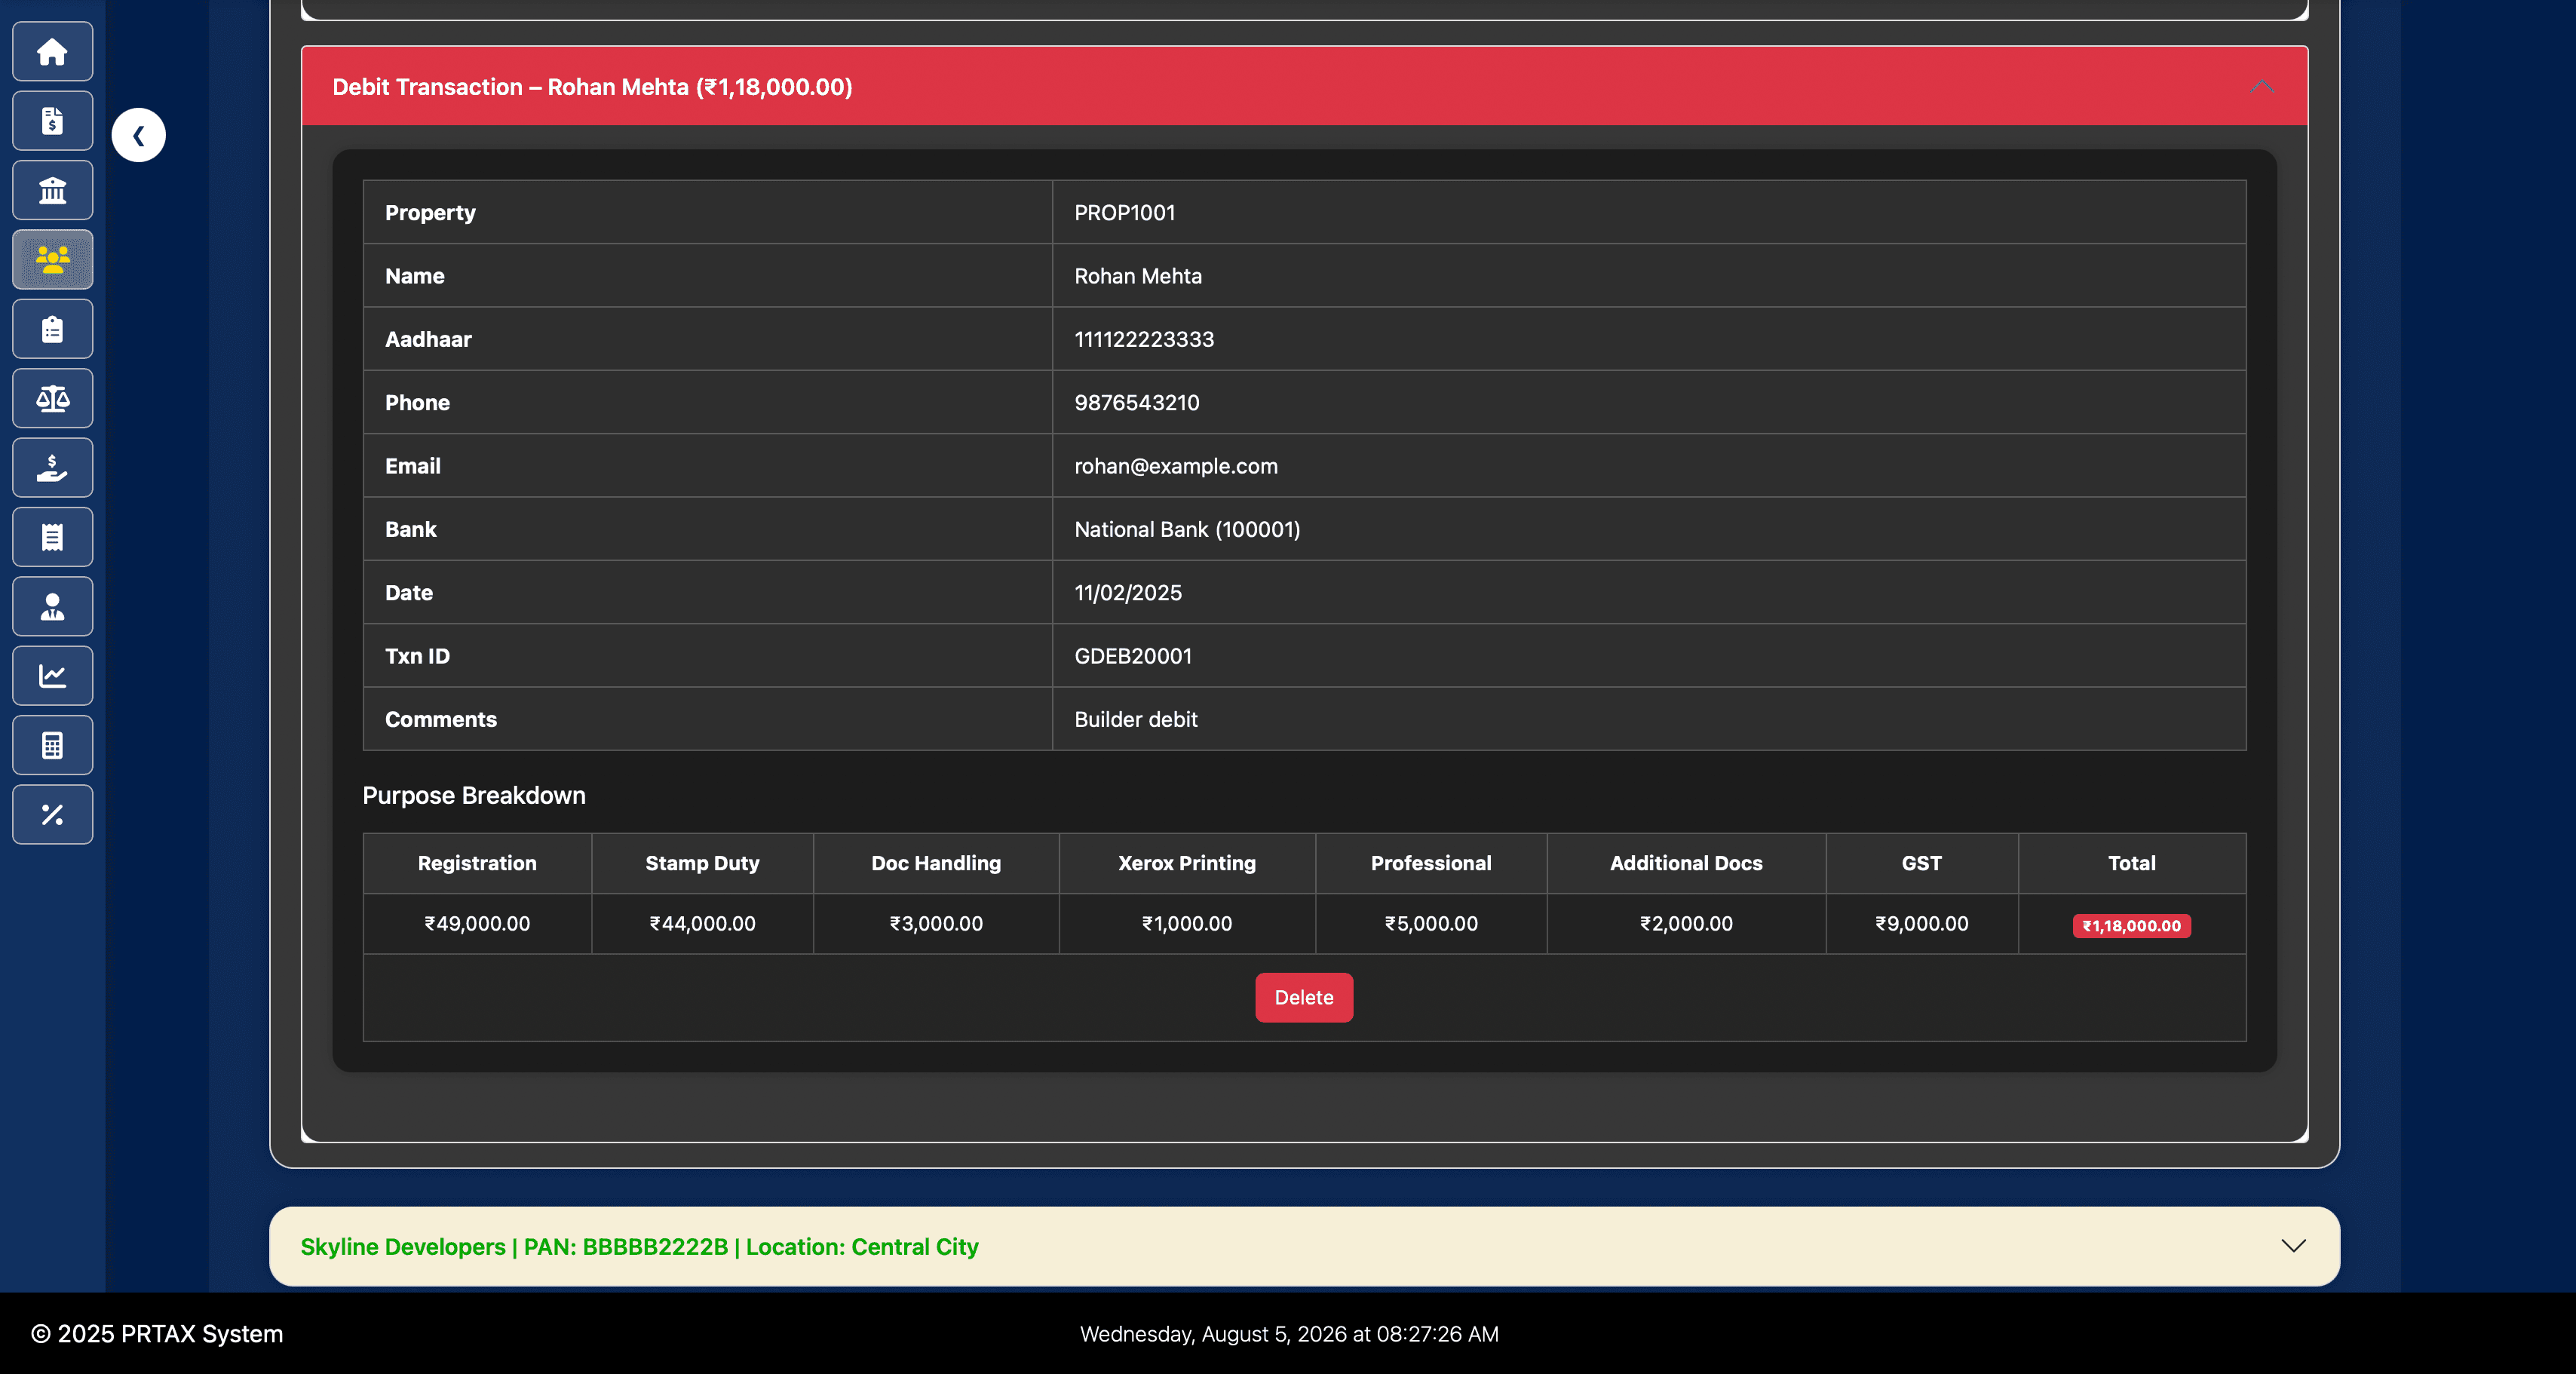The width and height of the screenshot is (2576, 1374).
Task: Open the percent sidebar icon
Action: click(52, 814)
